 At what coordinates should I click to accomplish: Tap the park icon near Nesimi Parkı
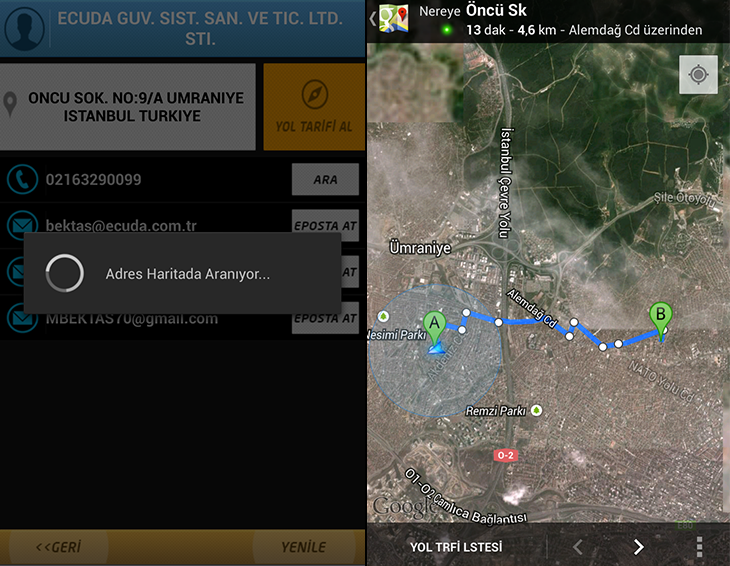[383, 317]
